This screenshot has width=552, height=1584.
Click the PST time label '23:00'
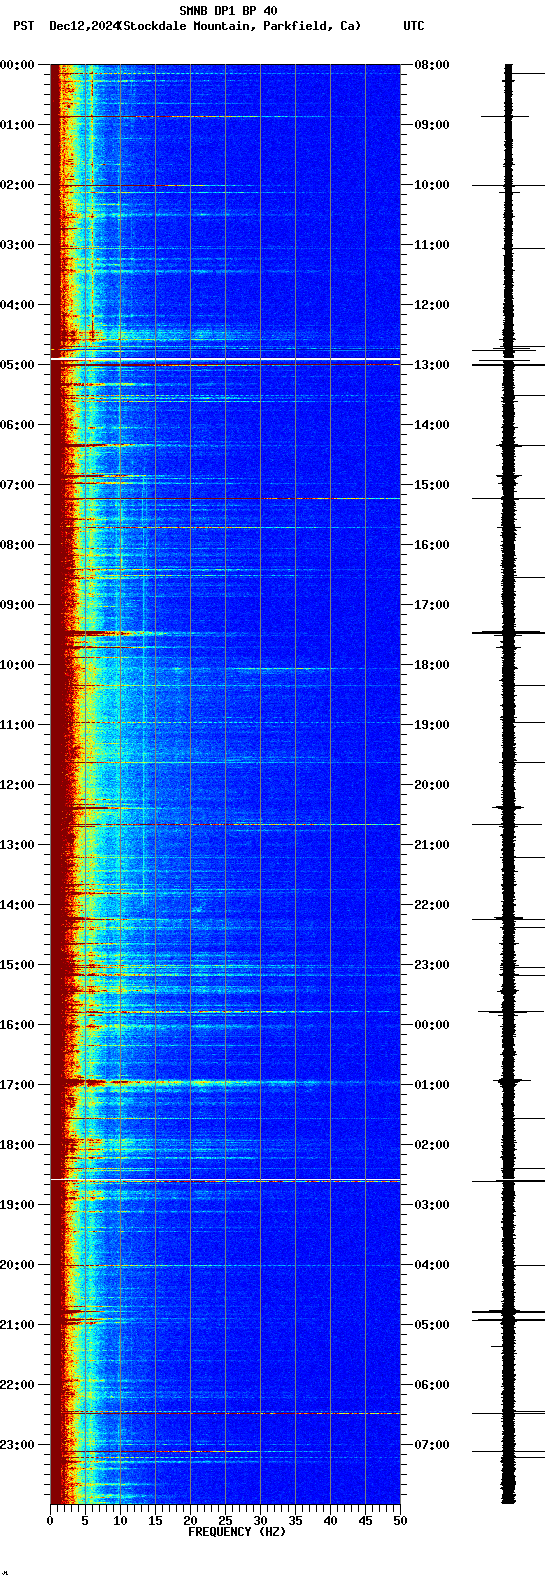click(x=17, y=1445)
